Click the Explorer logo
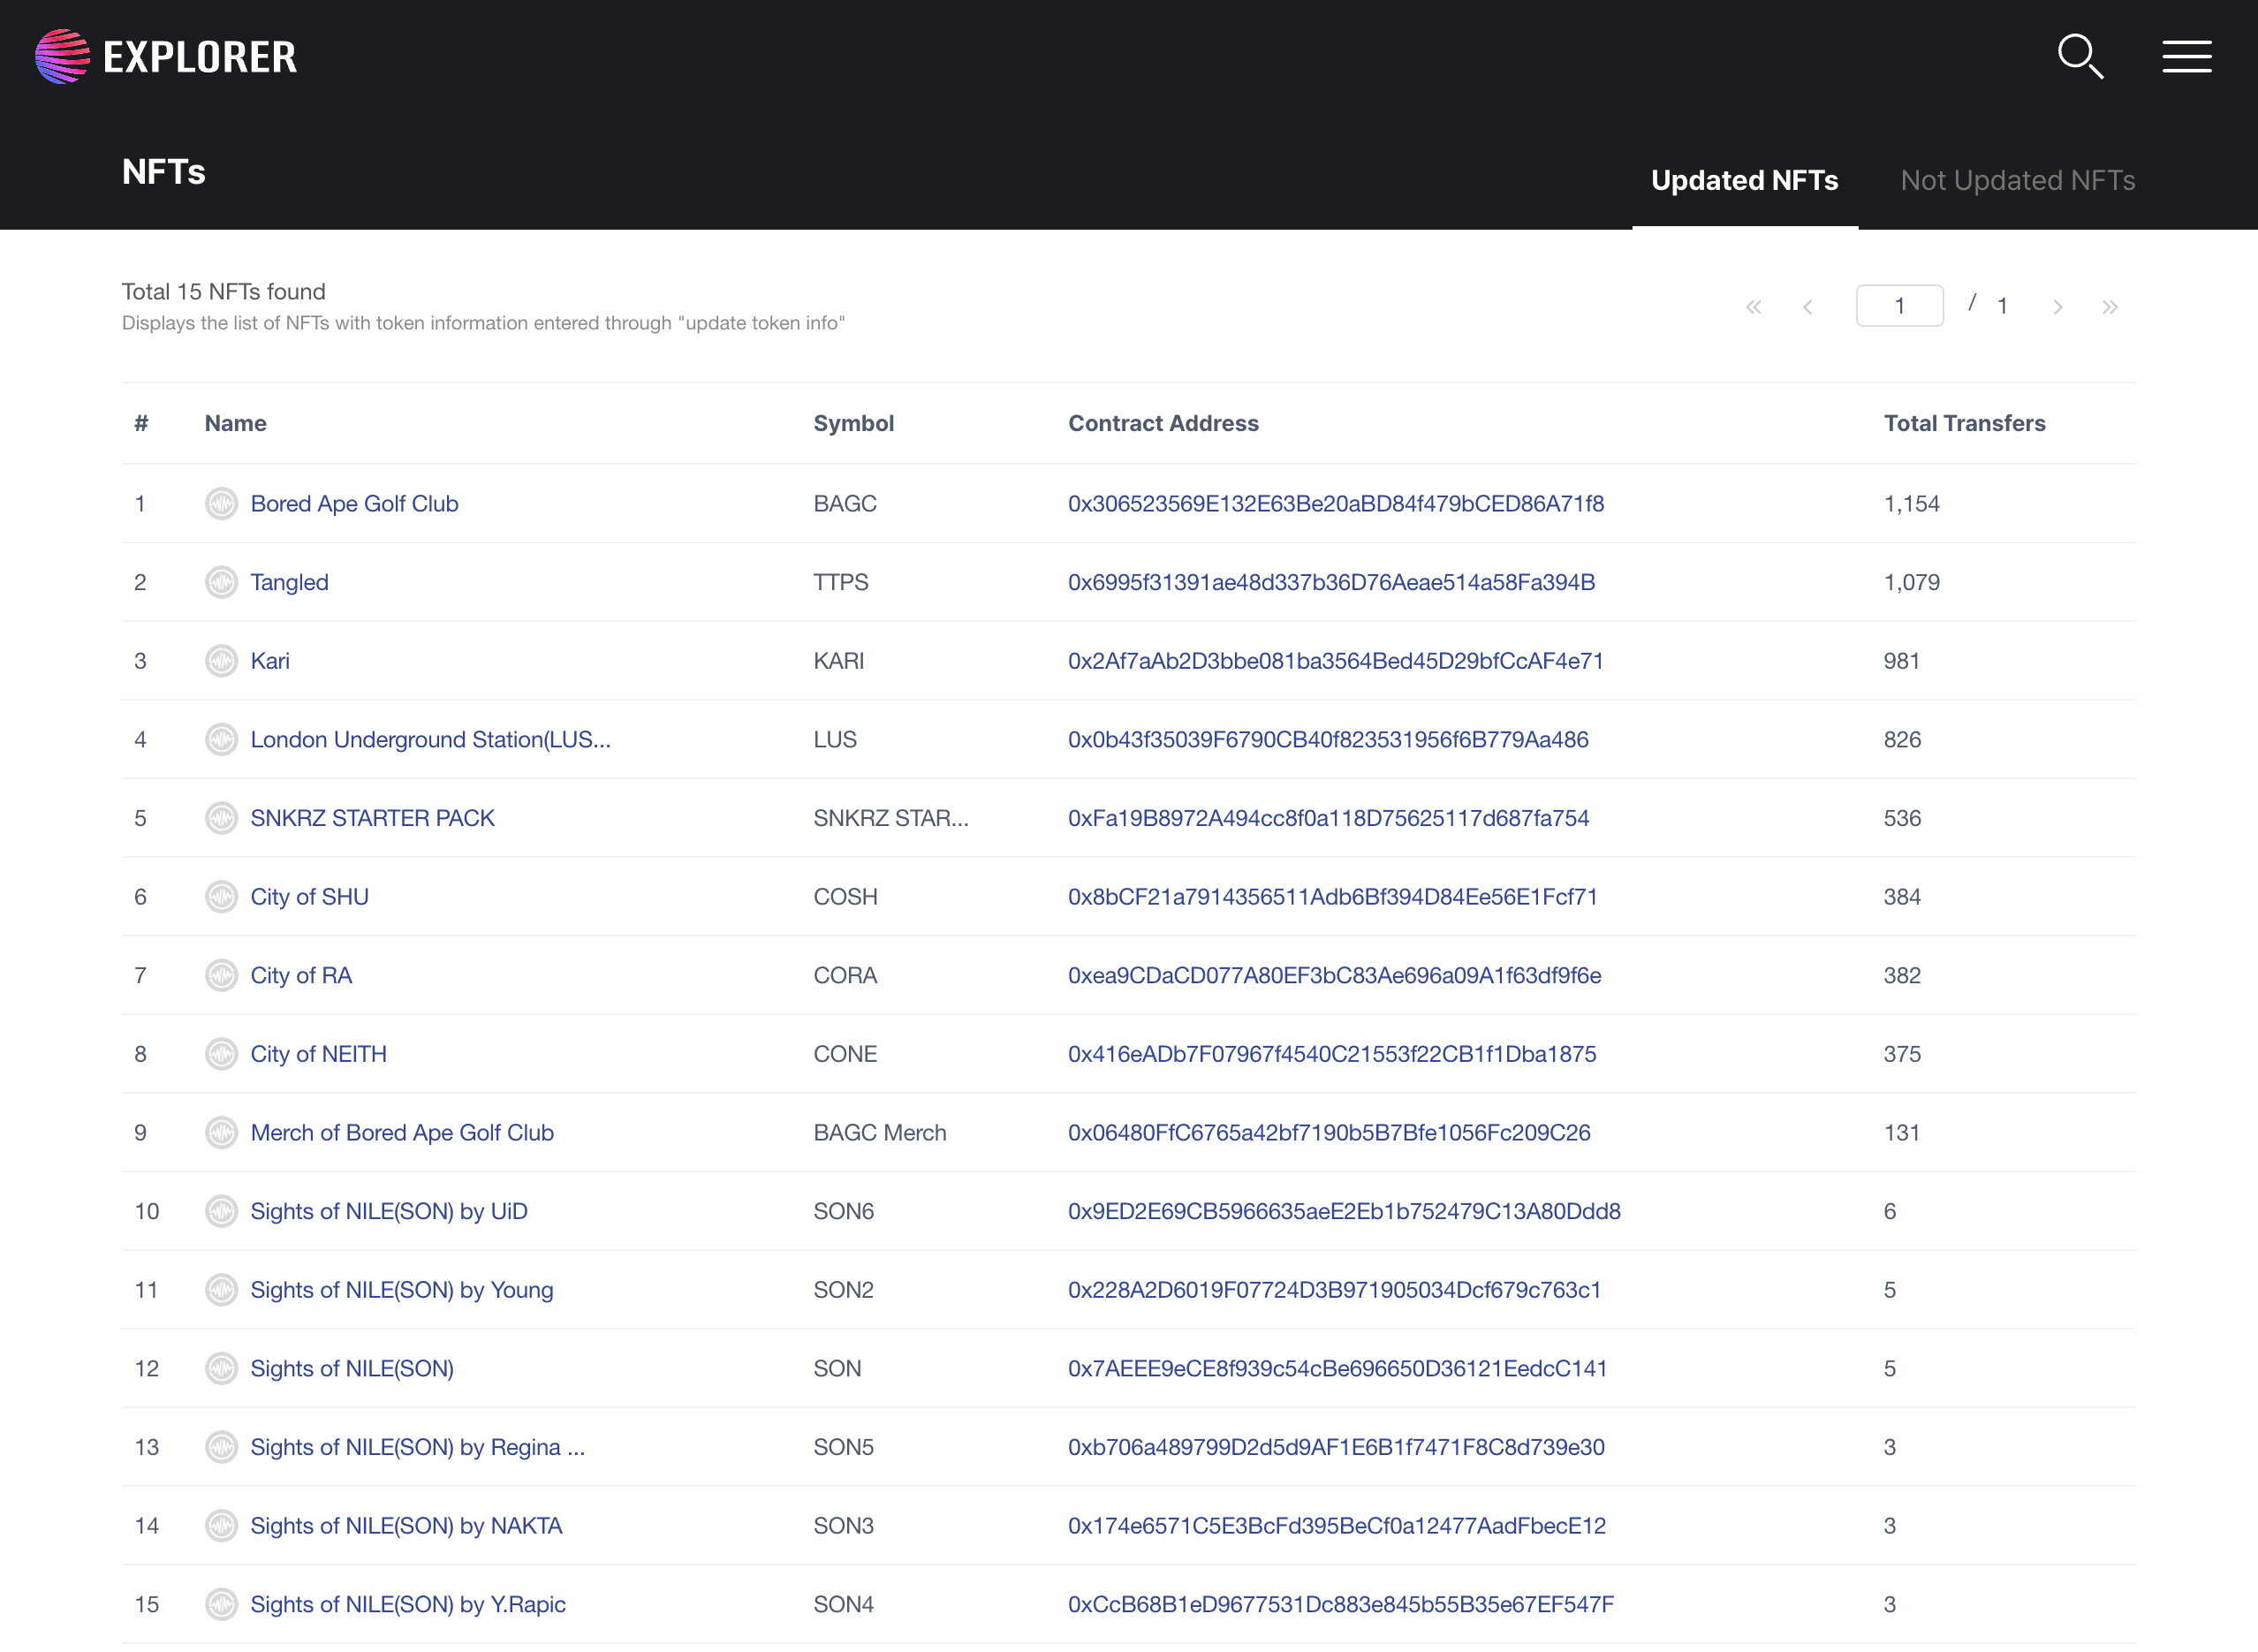 [166, 56]
